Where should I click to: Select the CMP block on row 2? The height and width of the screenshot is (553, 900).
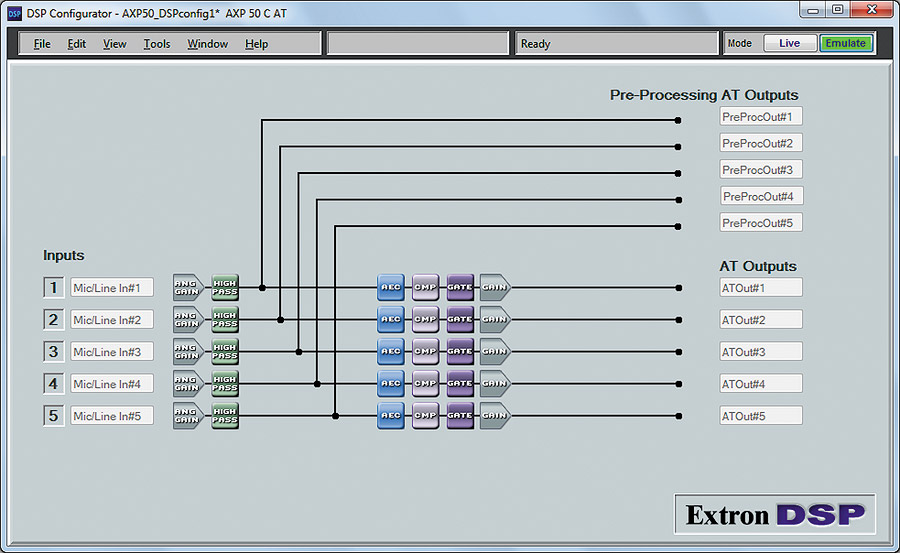coord(425,320)
